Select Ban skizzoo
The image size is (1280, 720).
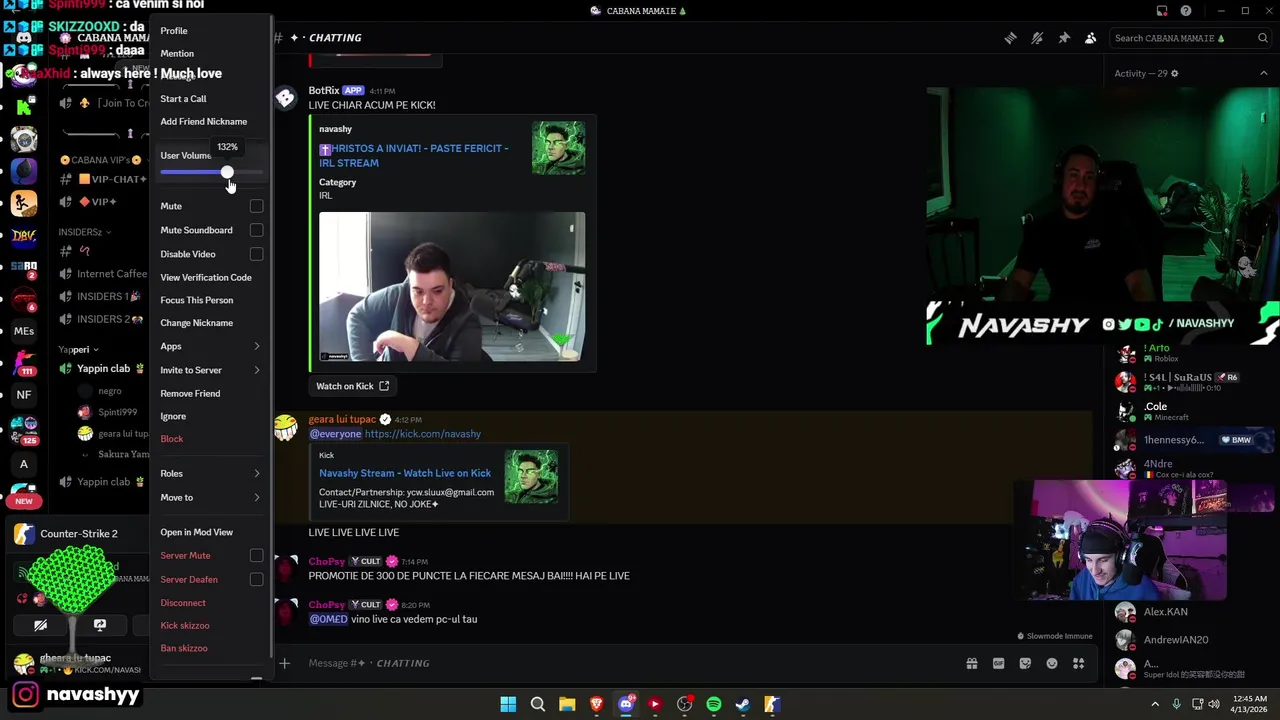(184, 648)
